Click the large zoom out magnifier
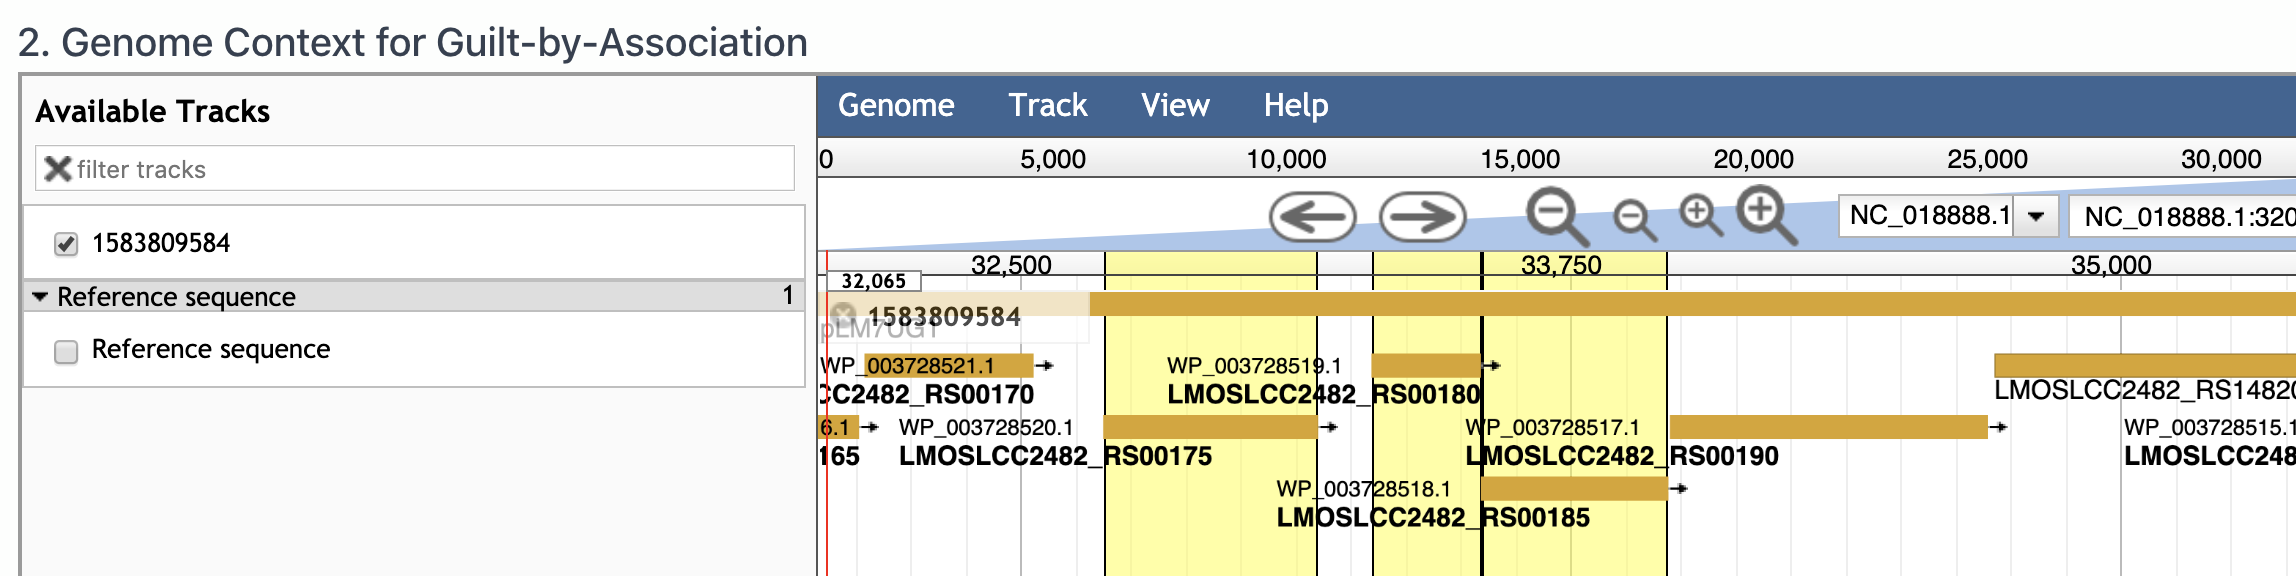 pyautogui.click(x=1557, y=216)
